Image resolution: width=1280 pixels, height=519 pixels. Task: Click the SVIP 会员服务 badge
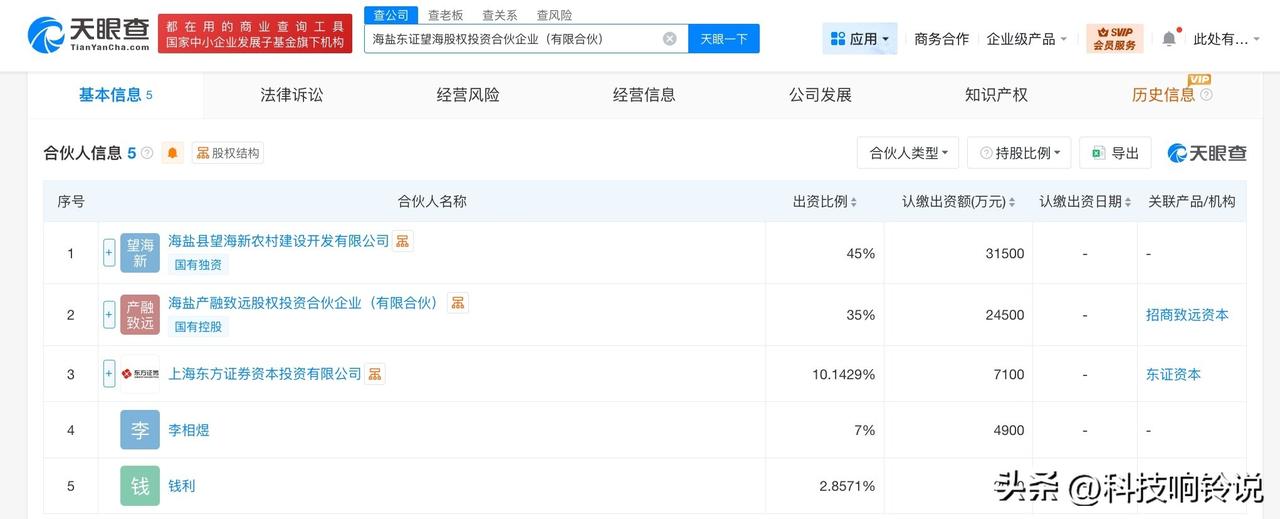pyautogui.click(x=1114, y=39)
